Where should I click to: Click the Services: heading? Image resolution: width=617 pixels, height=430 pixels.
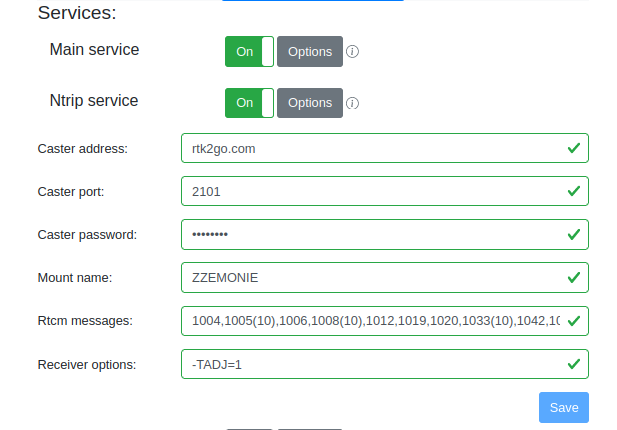click(77, 13)
